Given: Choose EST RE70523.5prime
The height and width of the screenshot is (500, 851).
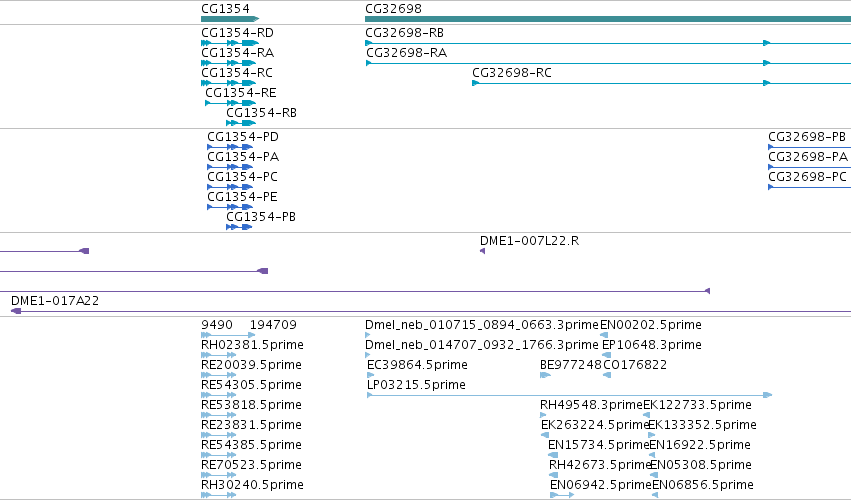Looking at the screenshot, I should 251,465.
